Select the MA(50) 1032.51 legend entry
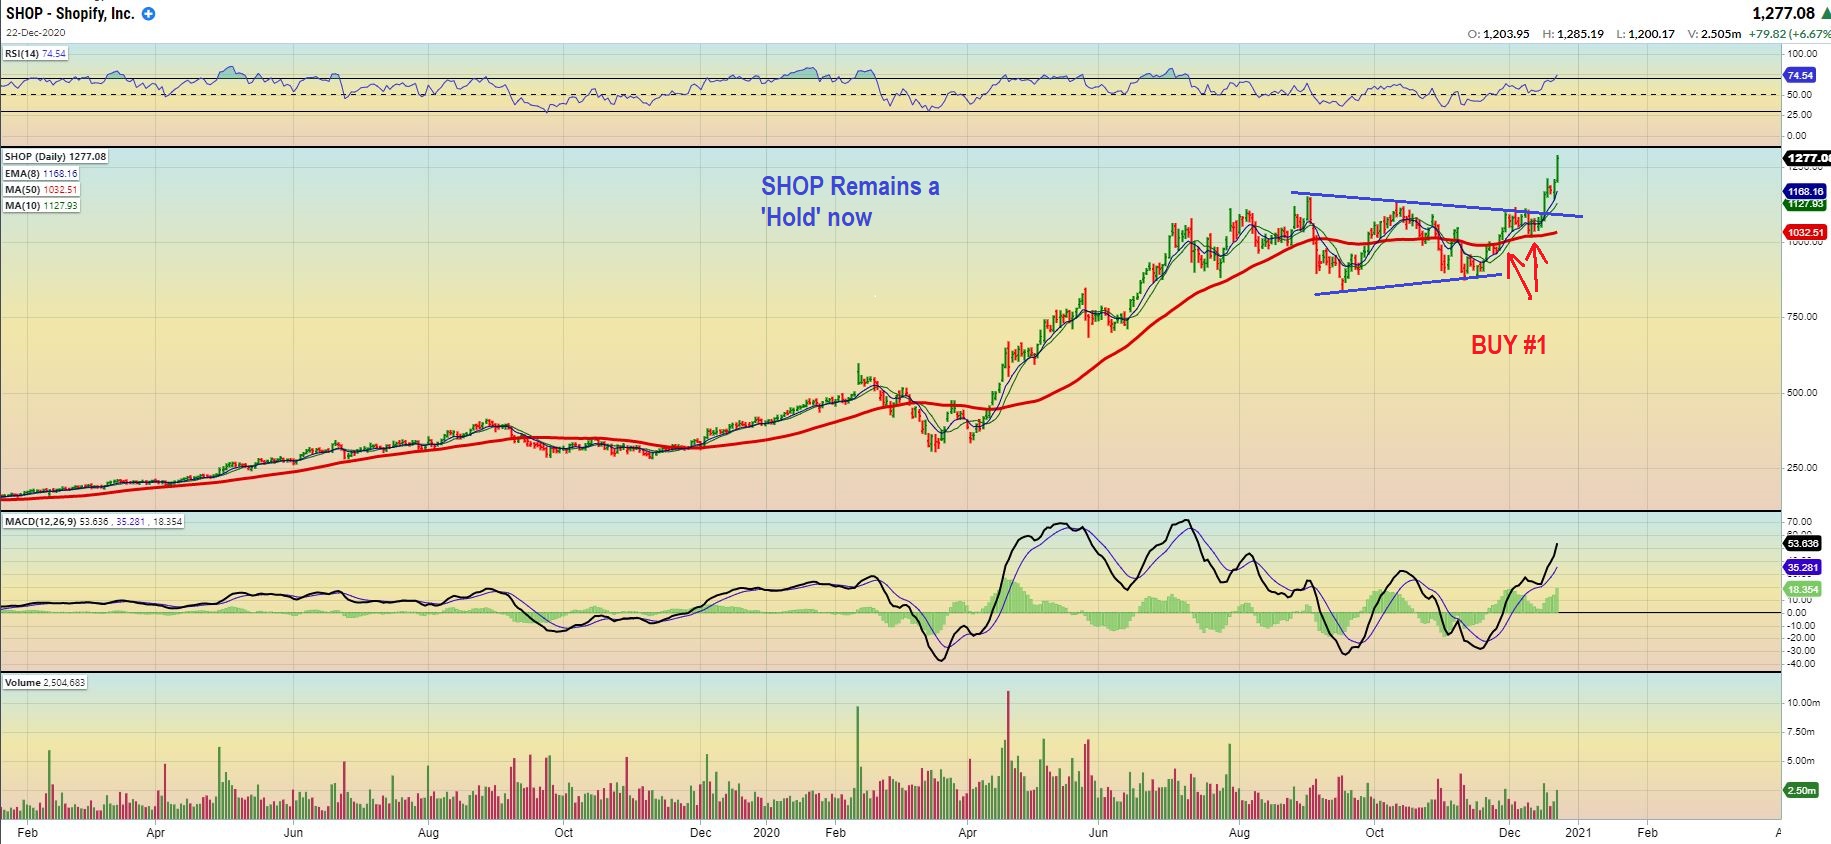Image resolution: width=1831 pixels, height=844 pixels. pyautogui.click(x=41, y=189)
